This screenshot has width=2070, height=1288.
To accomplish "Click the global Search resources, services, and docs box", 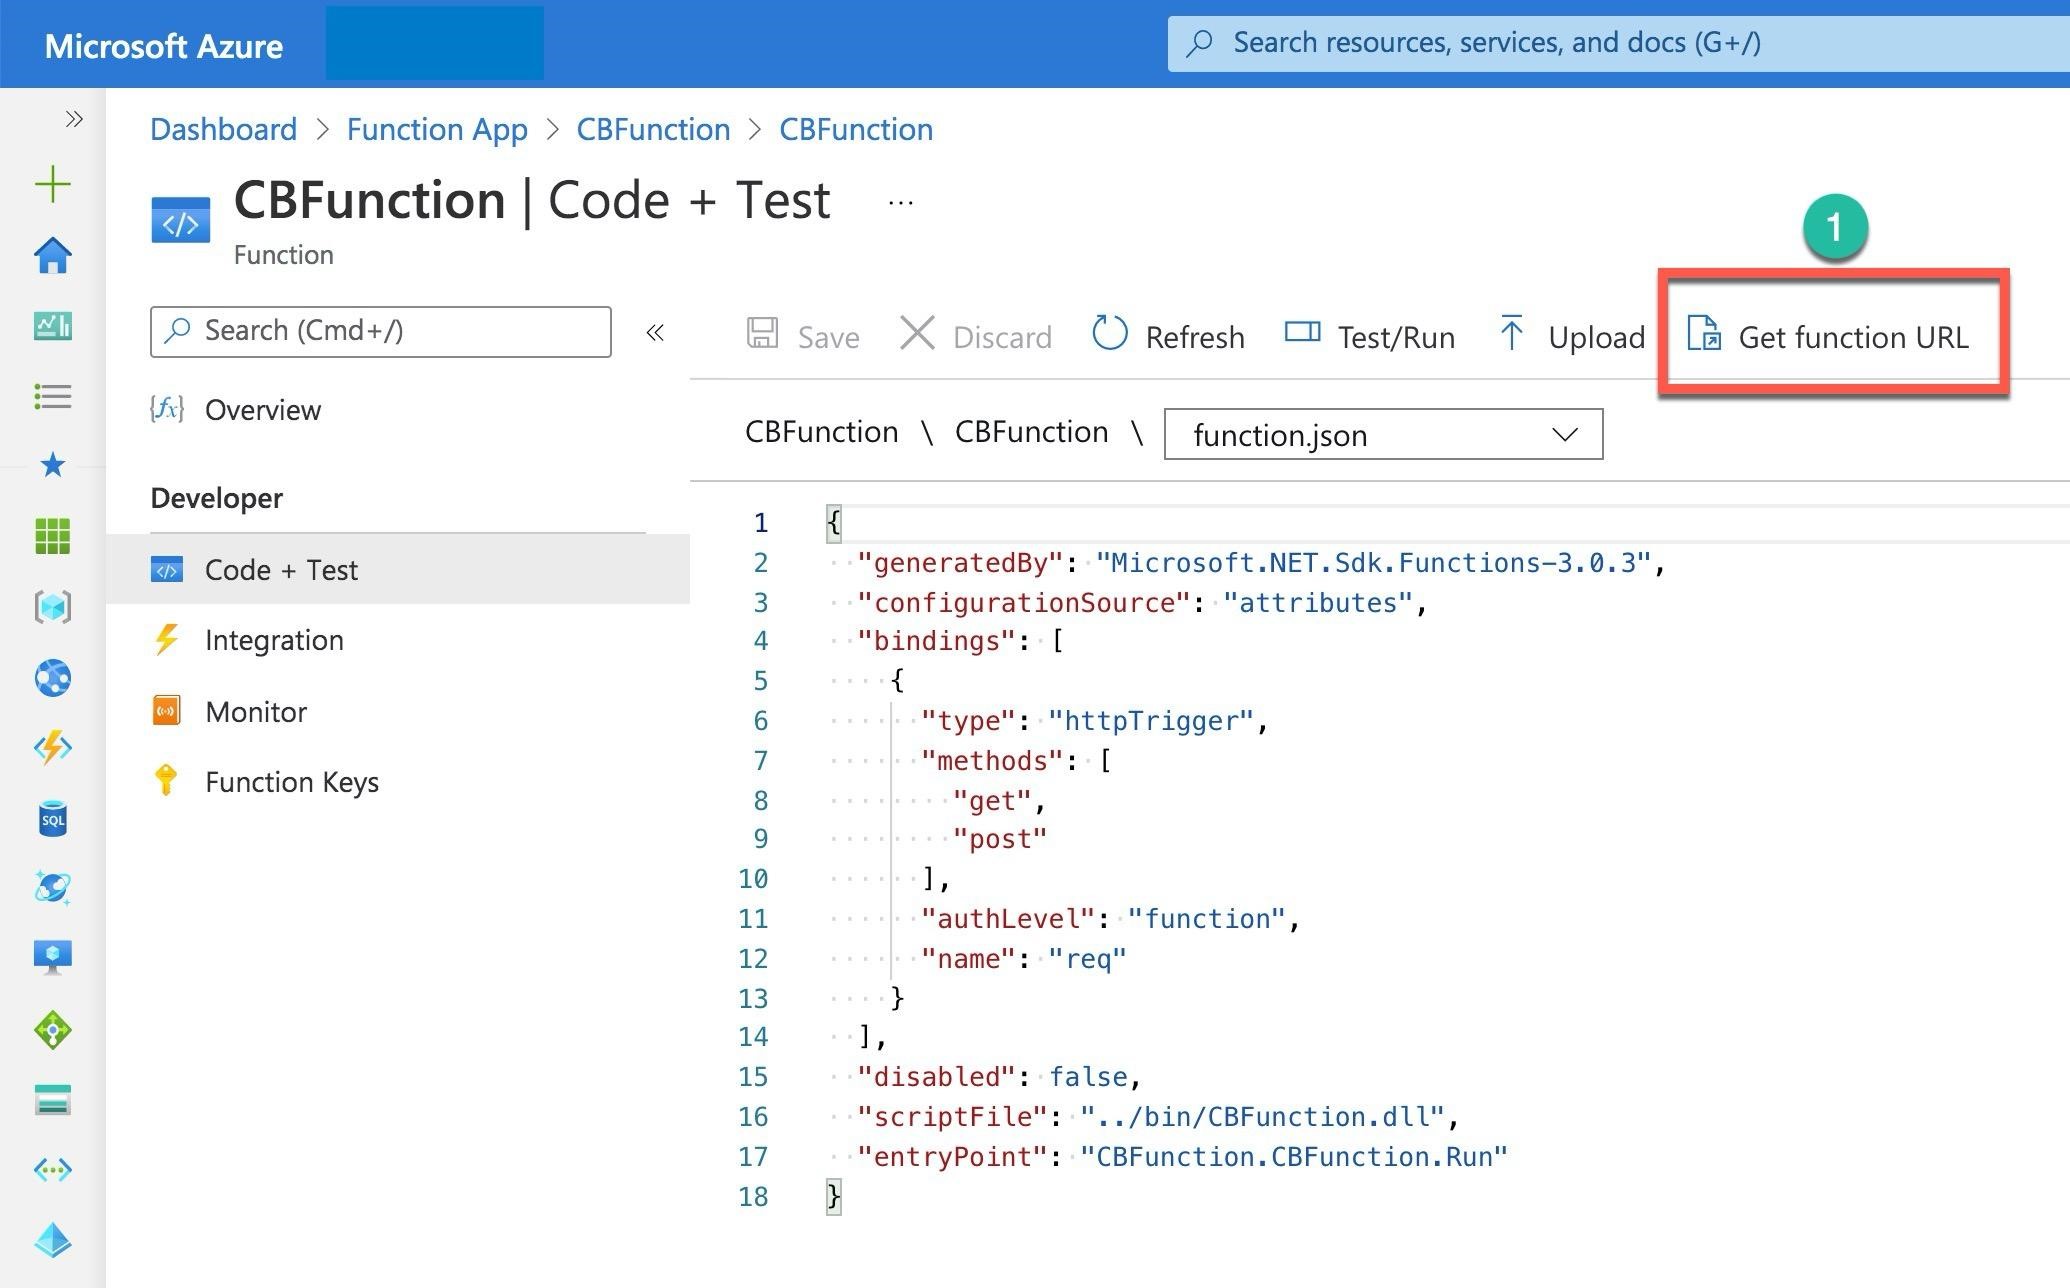I will (1617, 43).
